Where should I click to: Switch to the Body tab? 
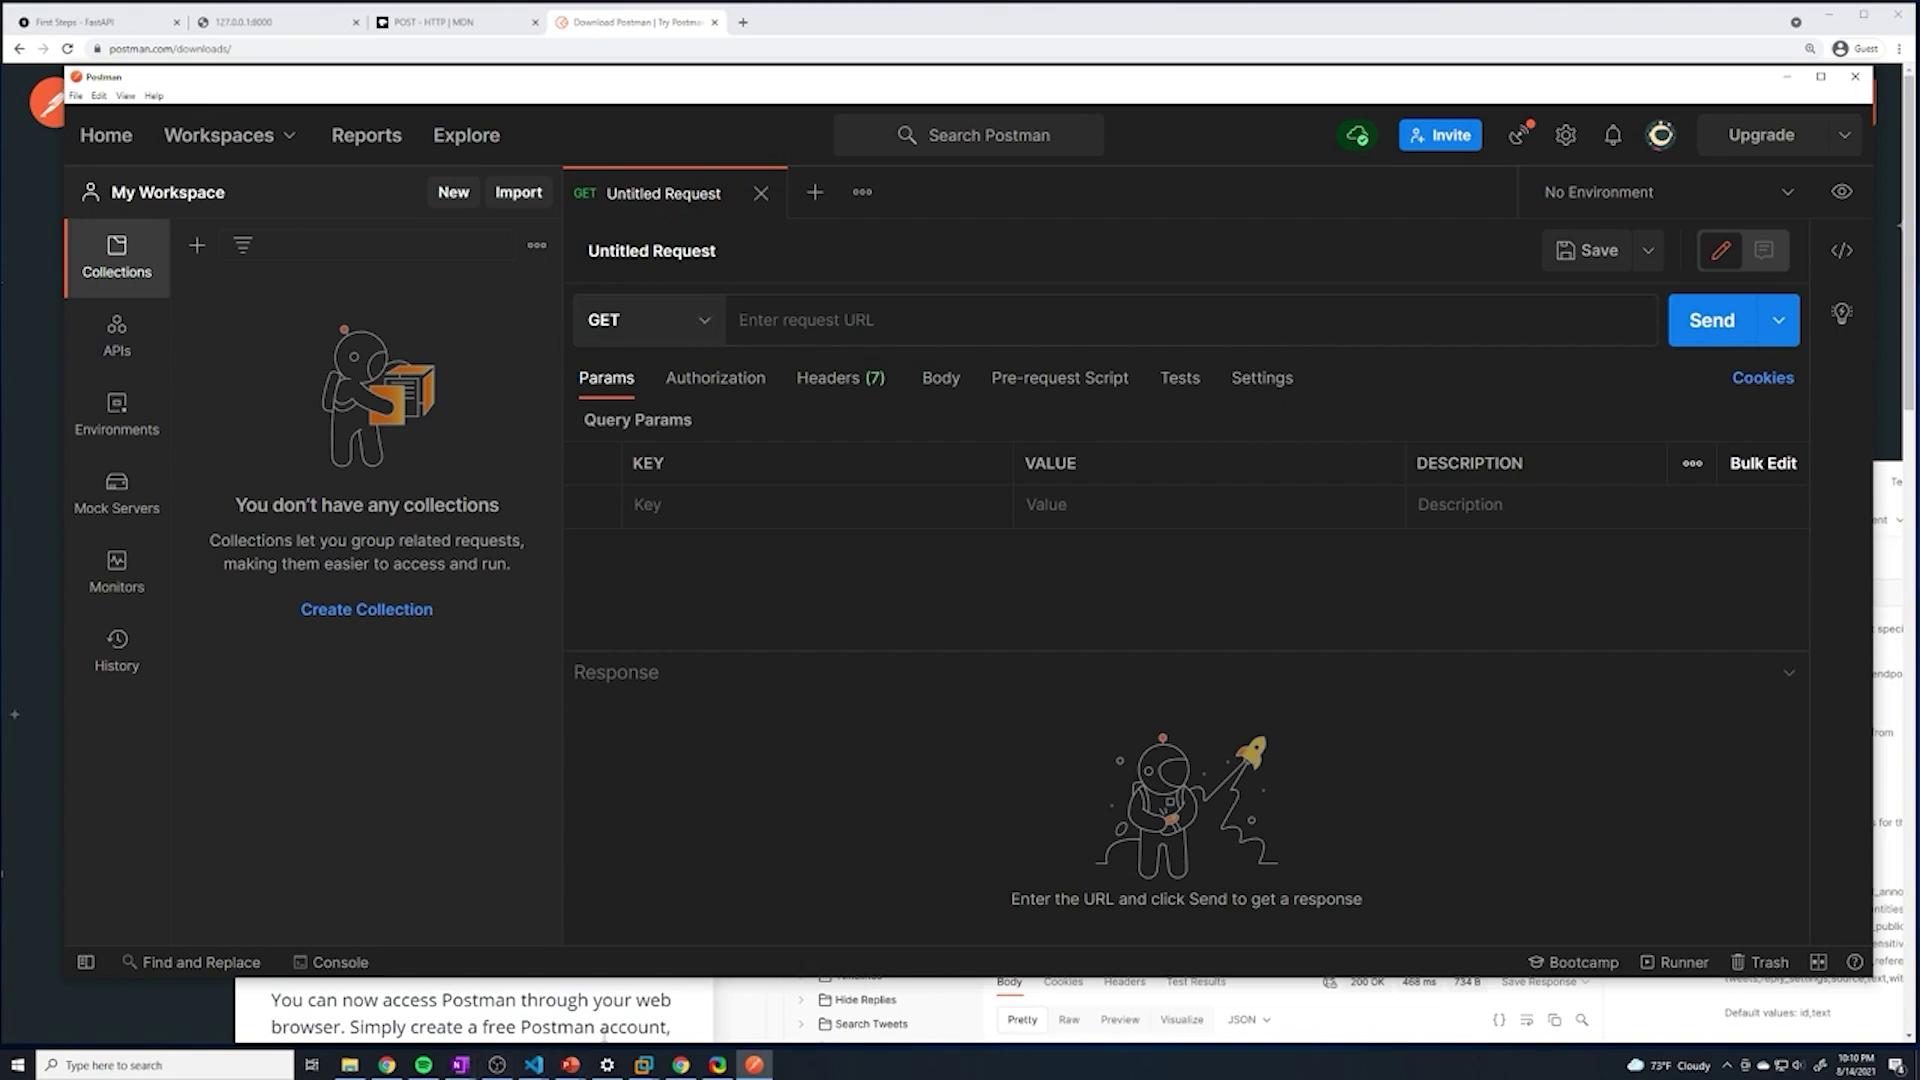940,378
